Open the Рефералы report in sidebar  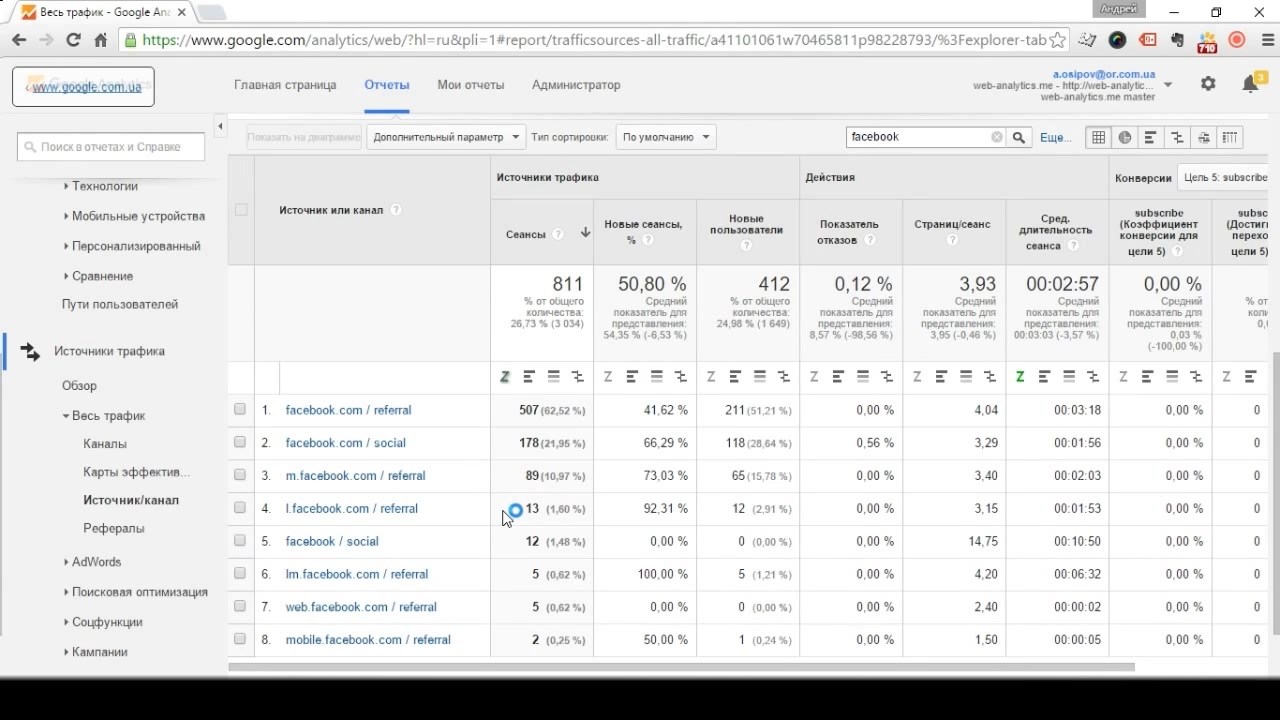pyautogui.click(x=114, y=528)
